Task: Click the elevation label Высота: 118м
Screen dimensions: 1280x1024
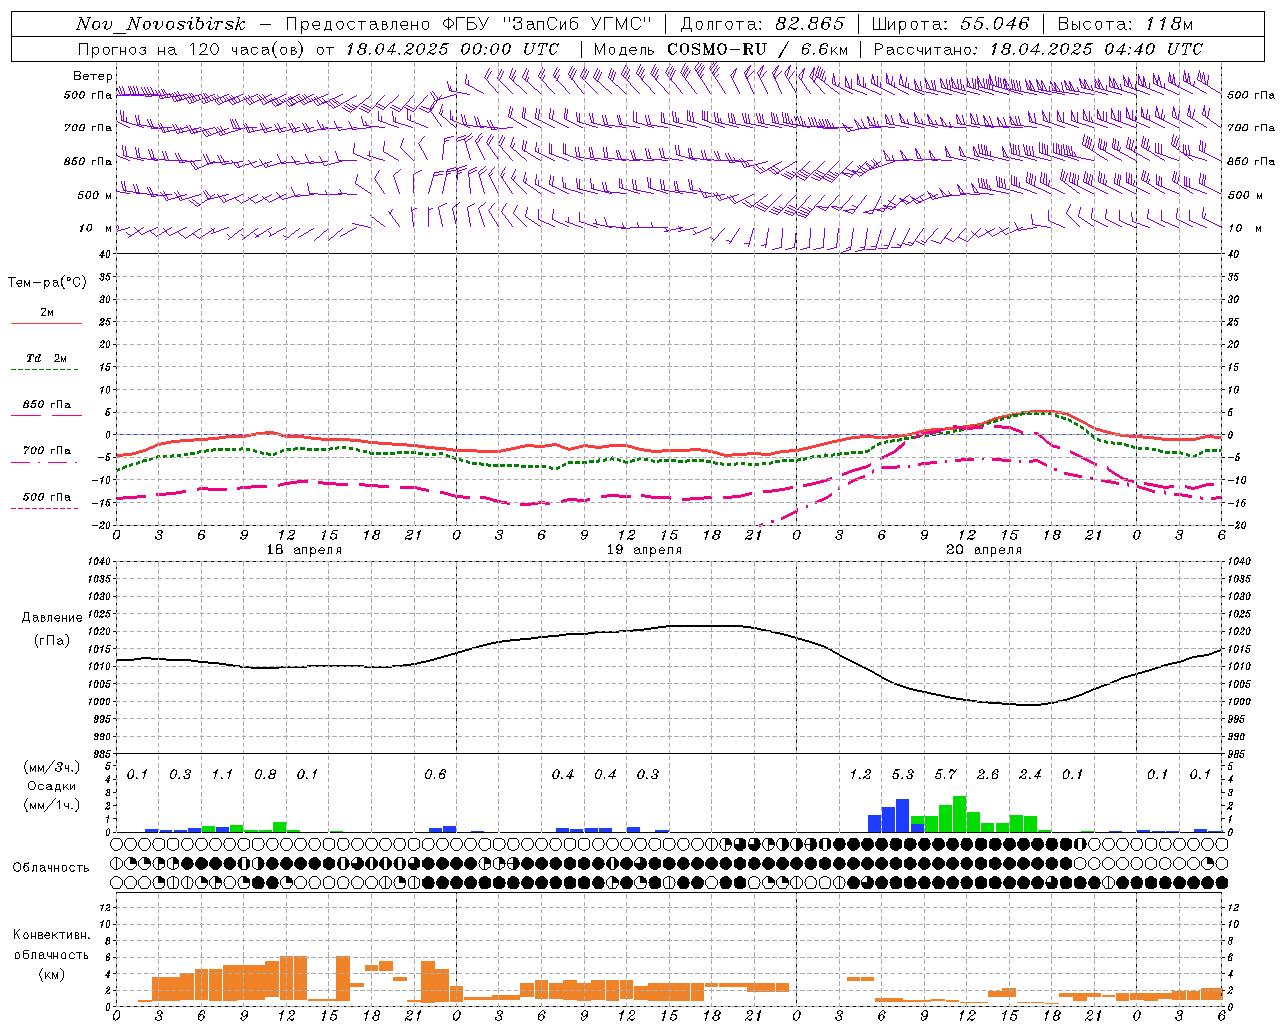Action: click(x=1125, y=24)
